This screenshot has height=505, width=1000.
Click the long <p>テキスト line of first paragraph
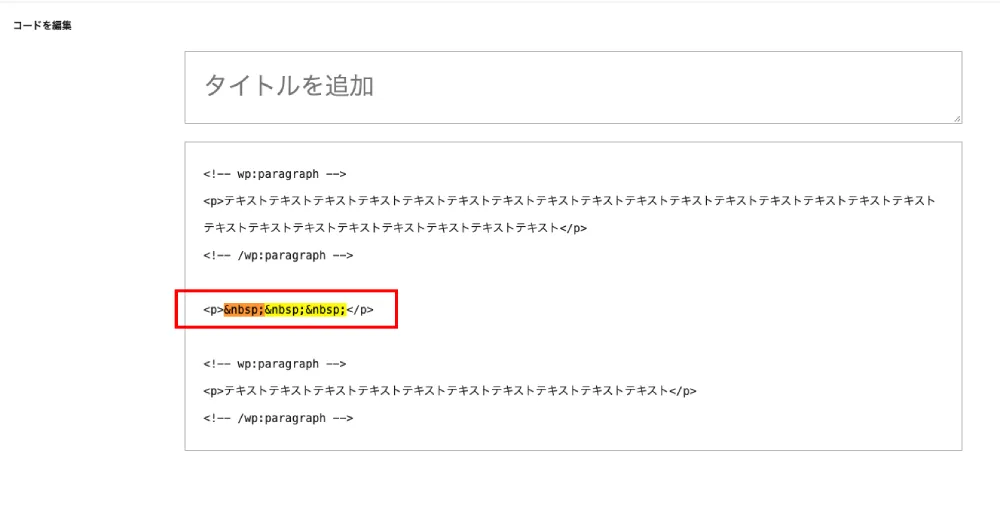[569, 201]
